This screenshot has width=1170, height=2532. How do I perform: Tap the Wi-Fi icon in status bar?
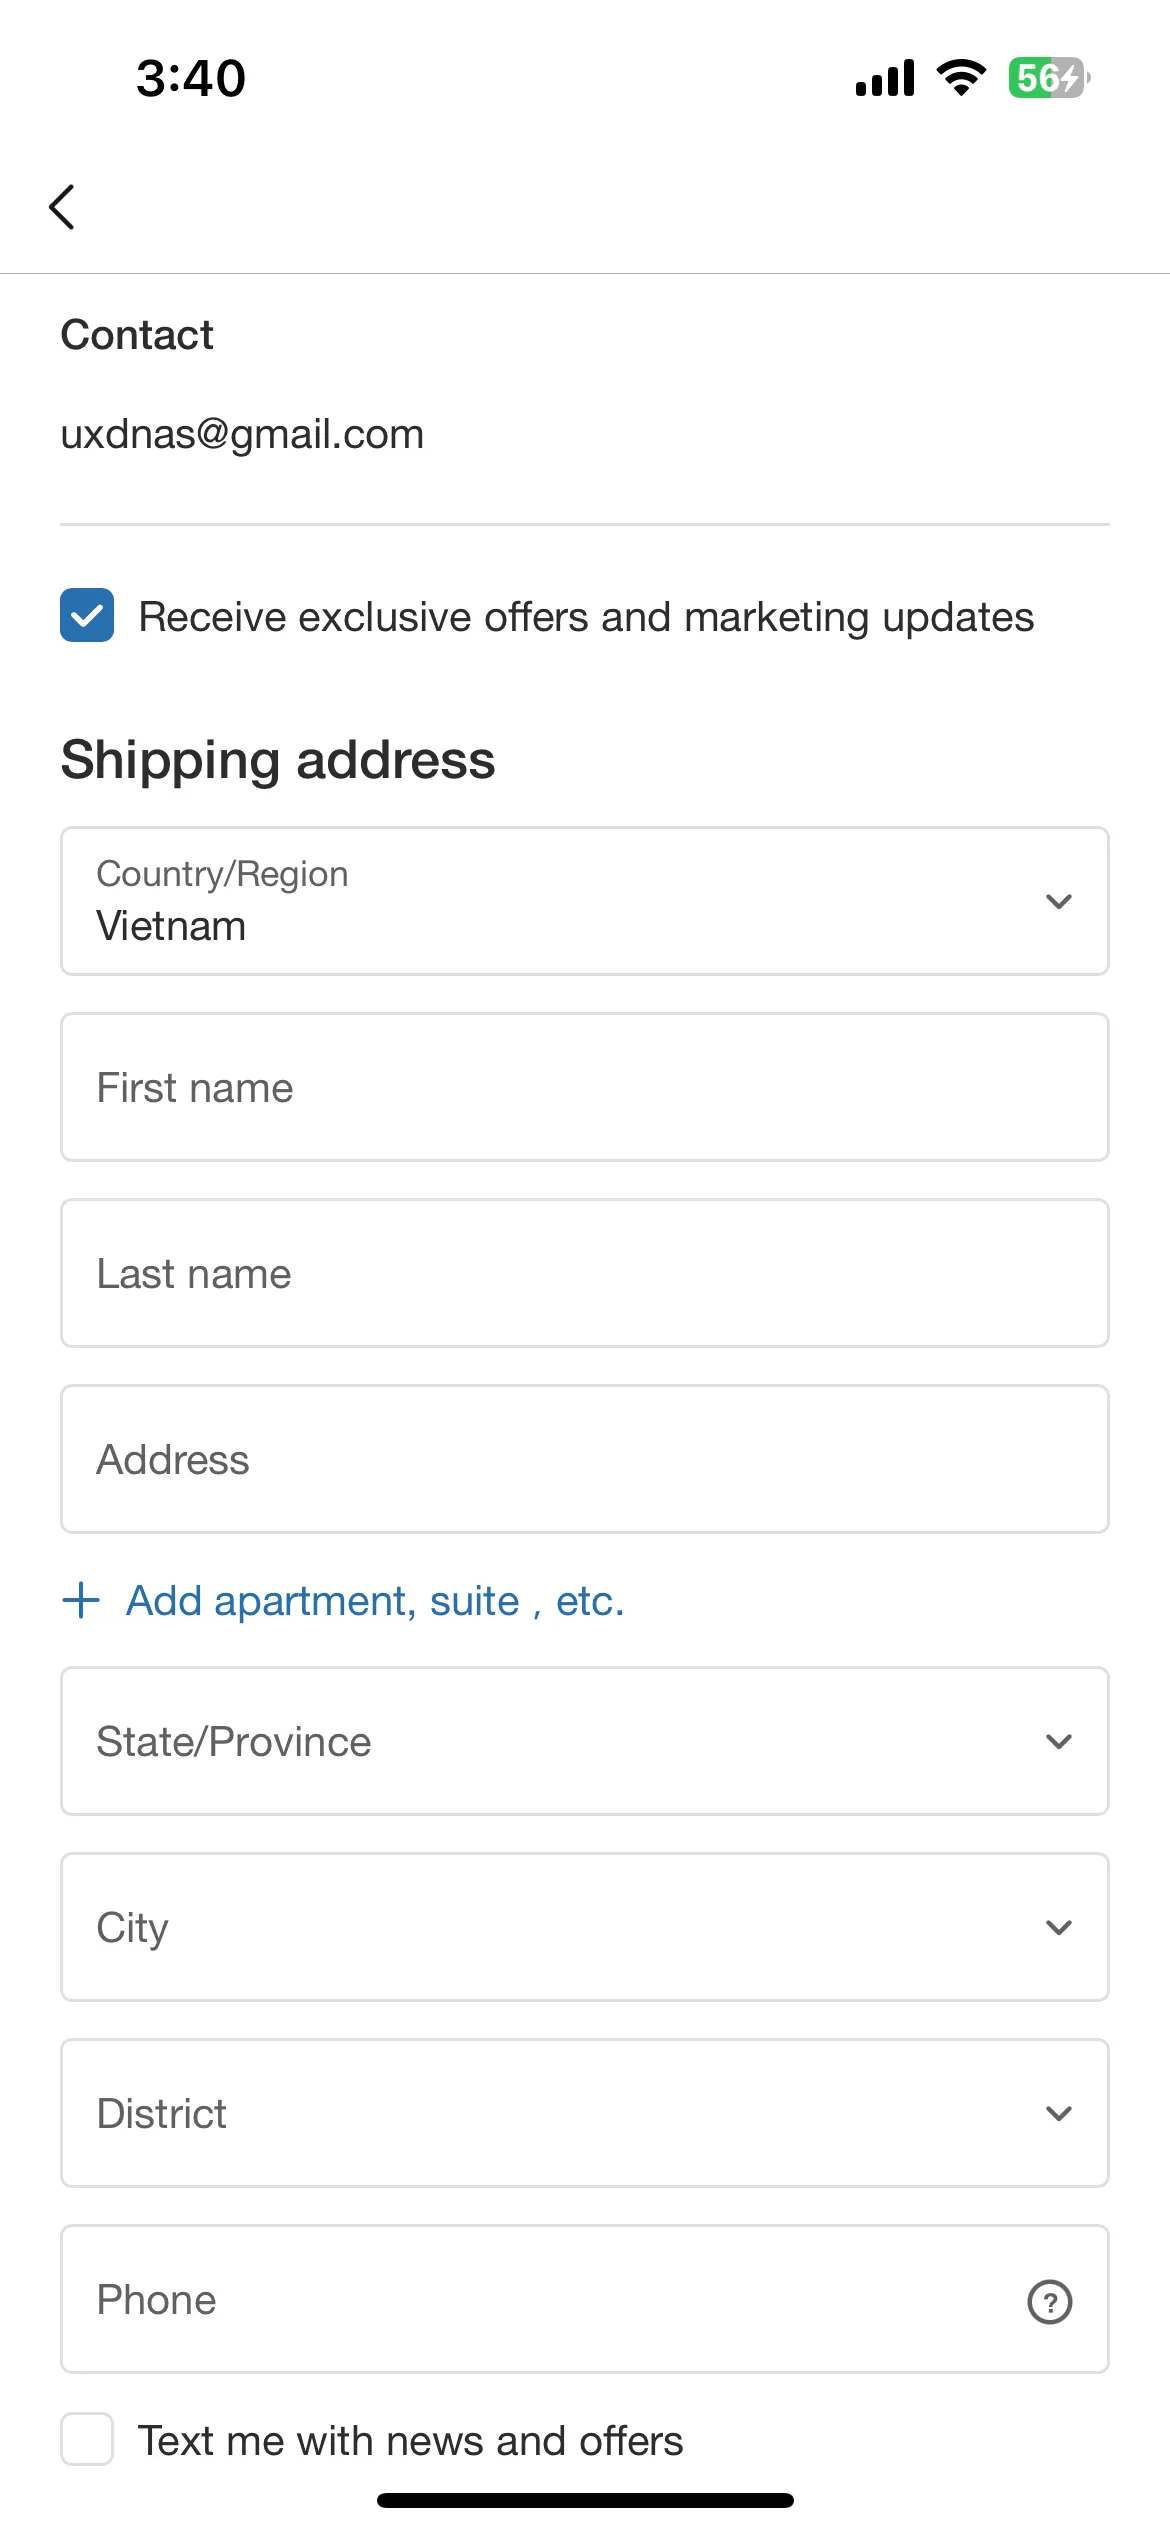point(961,78)
